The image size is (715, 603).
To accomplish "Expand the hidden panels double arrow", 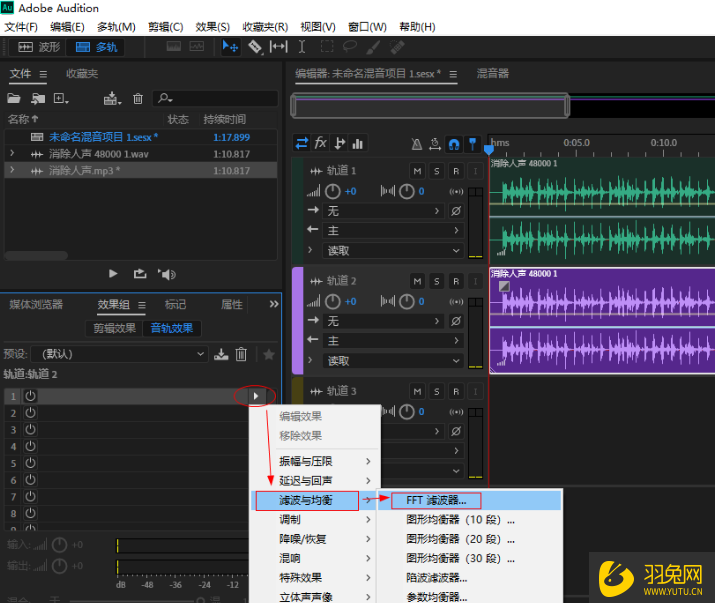I will point(274,304).
